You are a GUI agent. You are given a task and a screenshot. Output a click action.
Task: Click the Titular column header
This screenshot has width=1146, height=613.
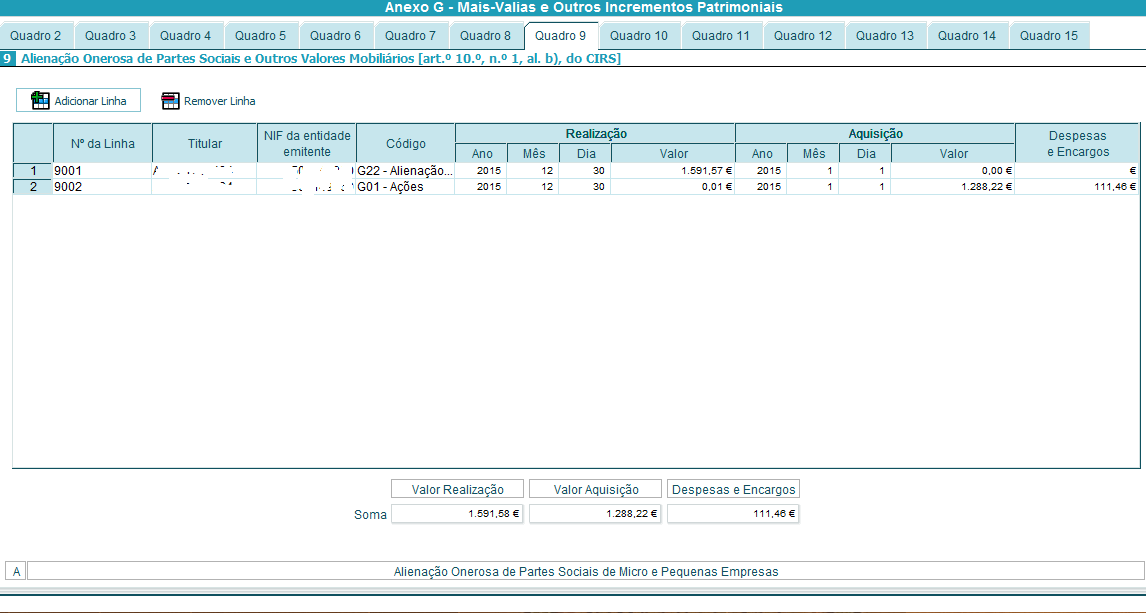tap(204, 144)
